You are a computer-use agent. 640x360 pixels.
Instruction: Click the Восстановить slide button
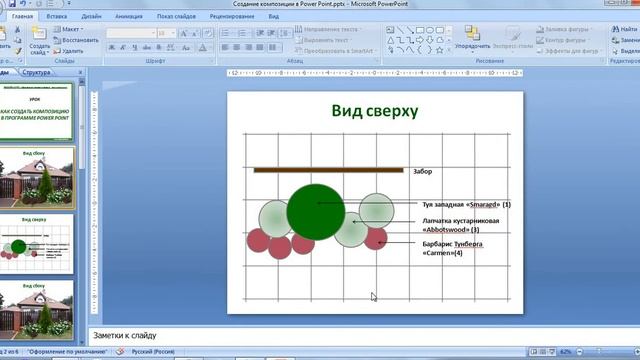coord(76,40)
